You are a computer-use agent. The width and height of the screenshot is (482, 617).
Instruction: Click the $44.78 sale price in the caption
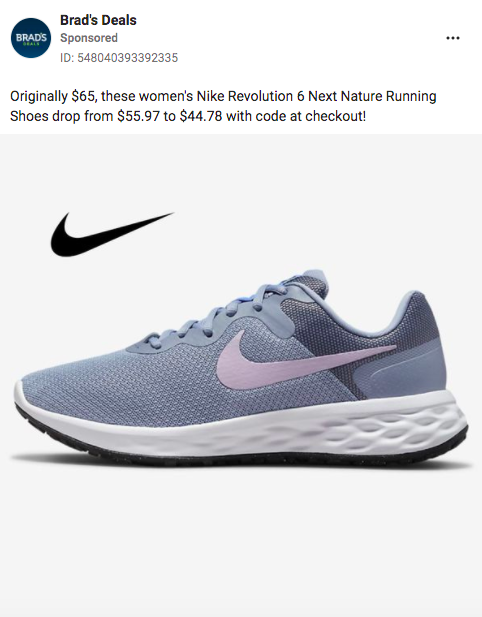pyautogui.click(x=201, y=116)
